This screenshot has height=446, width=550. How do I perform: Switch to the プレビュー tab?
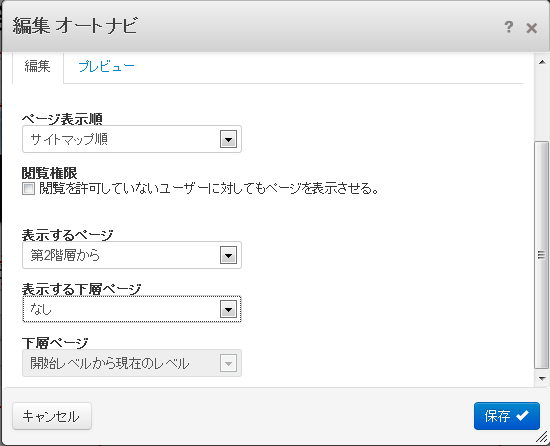tap(106, 66)
